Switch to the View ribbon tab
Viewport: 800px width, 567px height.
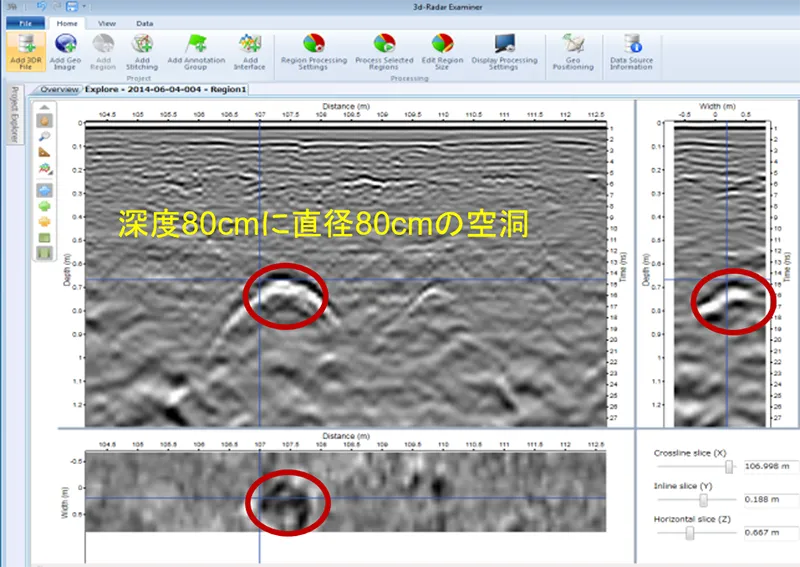[x=106, y=22]
